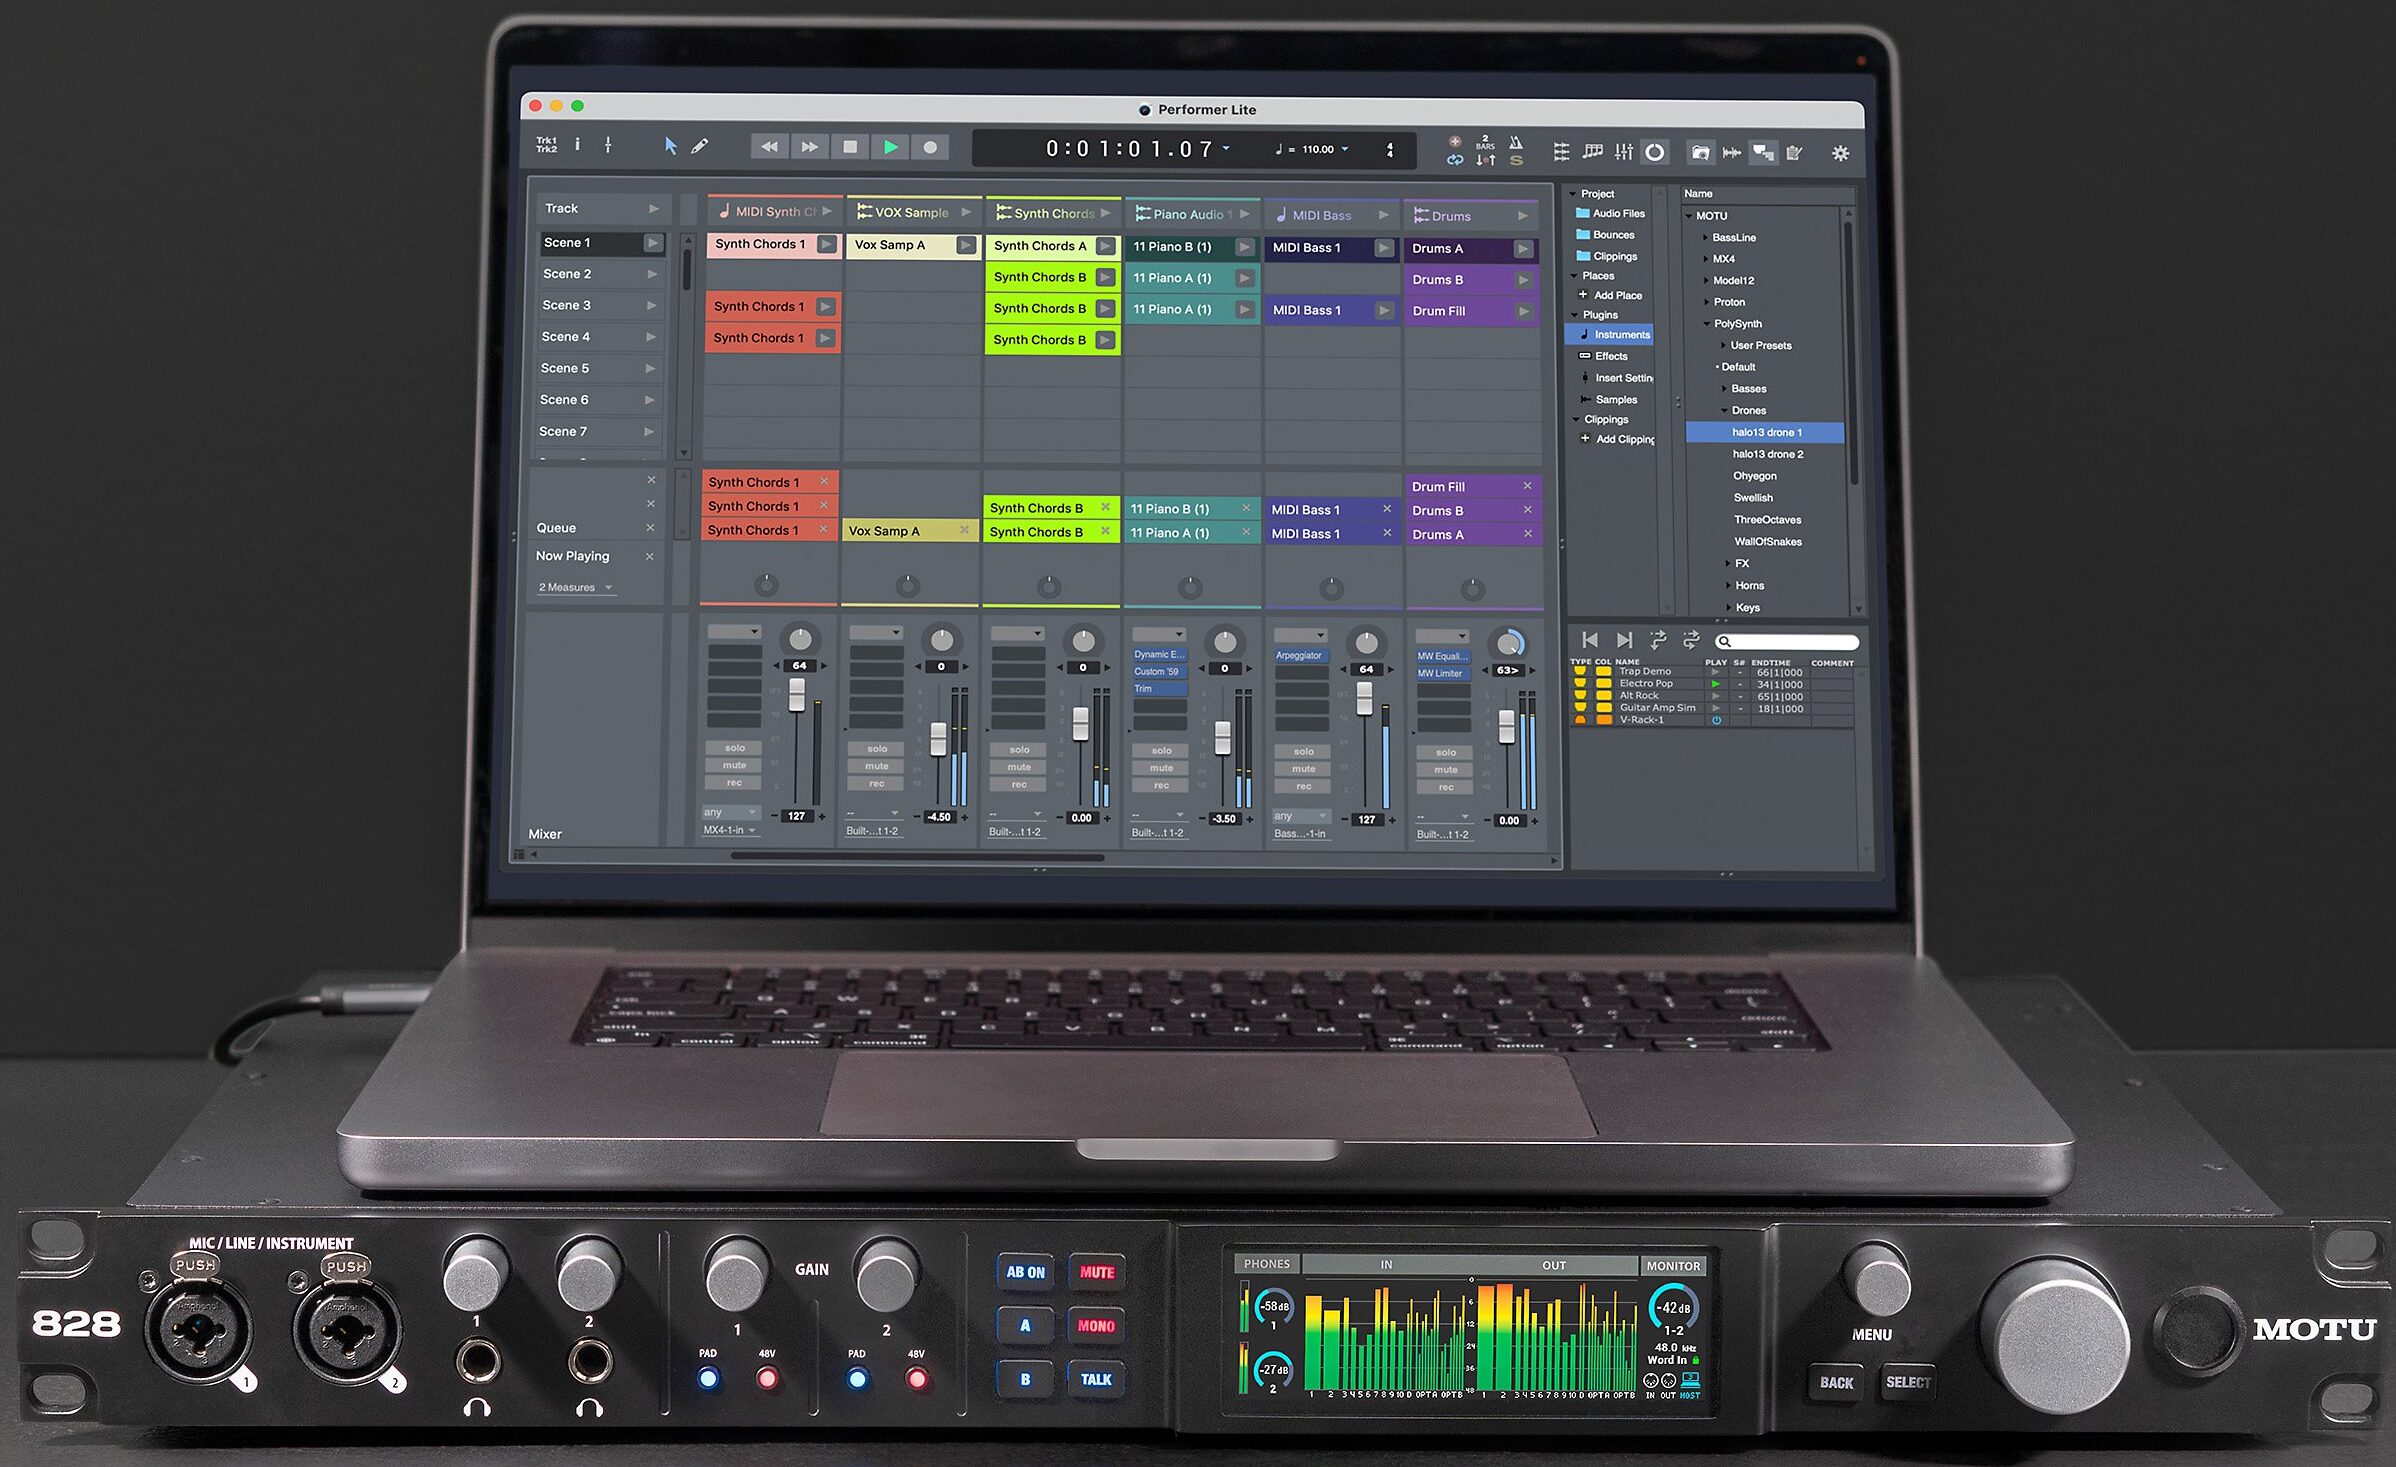Remove Drum Fill from the queue
2396x1467 pixels.
[x=1527, y=486]
